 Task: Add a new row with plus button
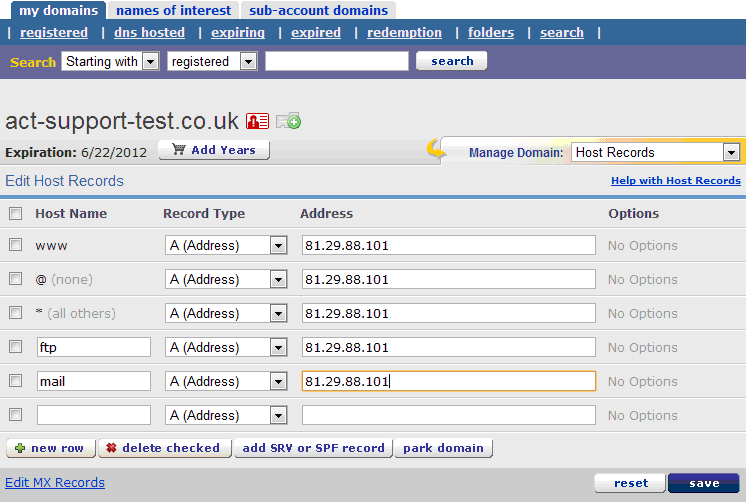coord(50,448)
